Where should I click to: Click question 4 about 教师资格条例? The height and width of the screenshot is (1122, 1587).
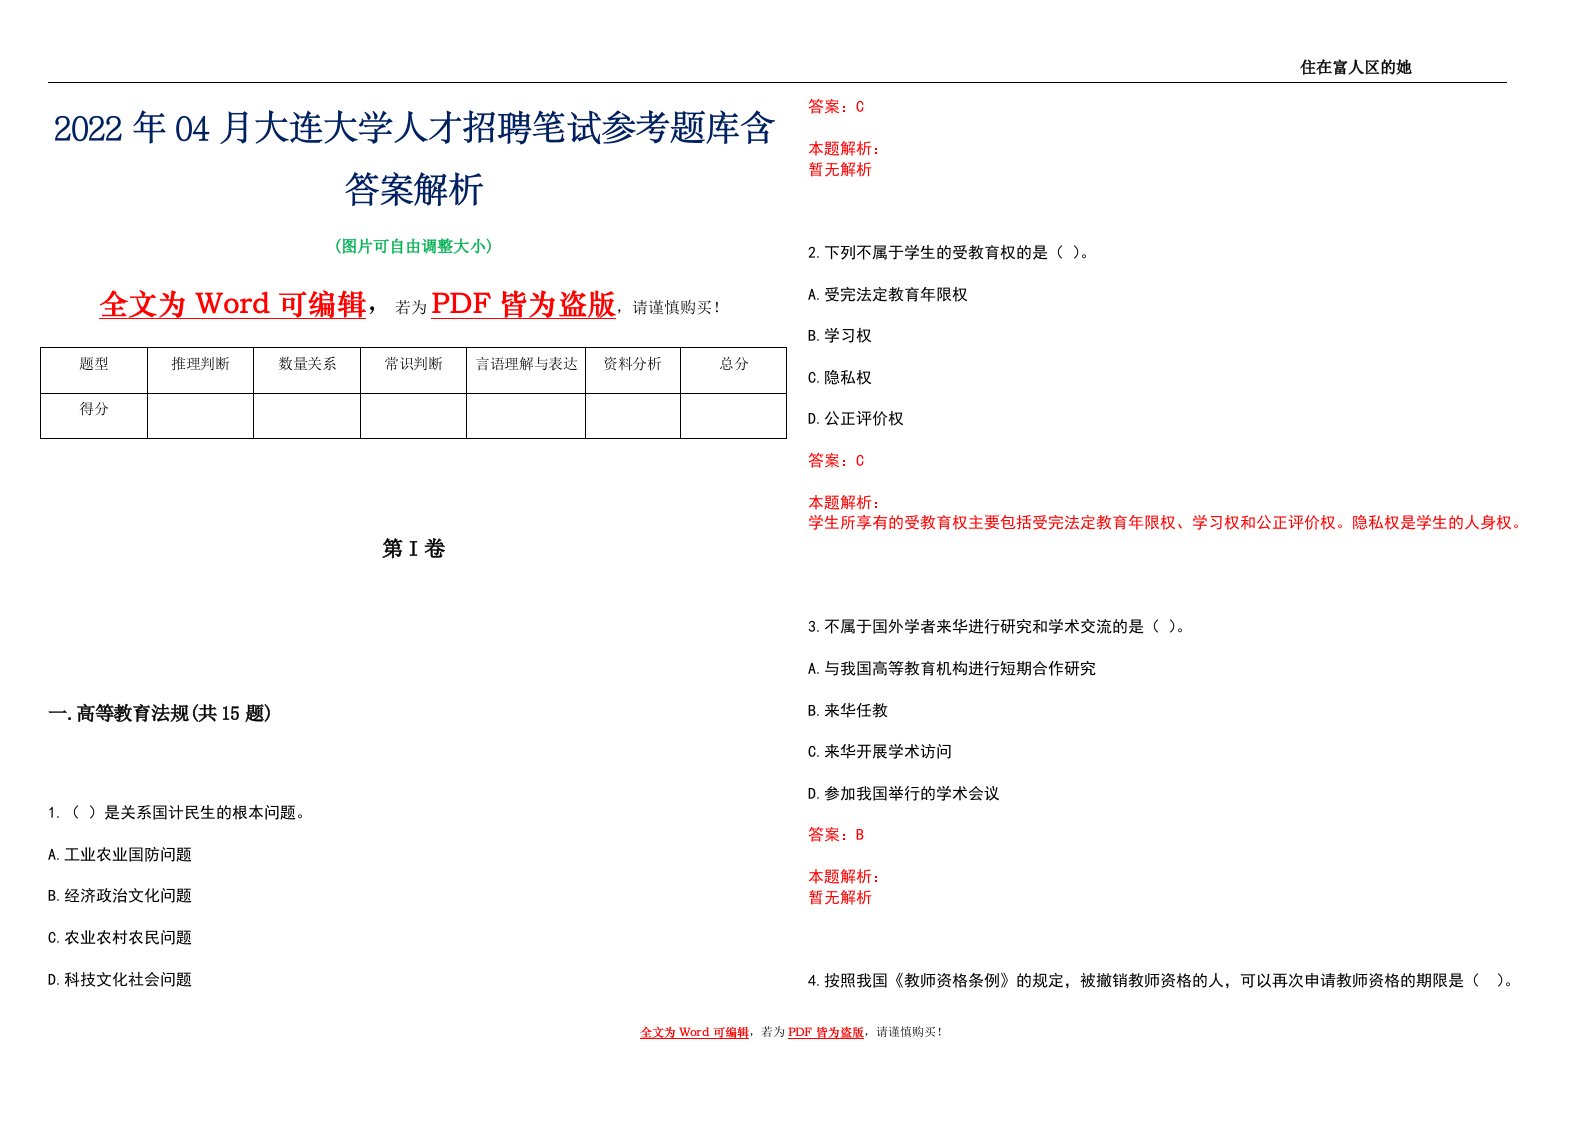(x=1161, y=981)
